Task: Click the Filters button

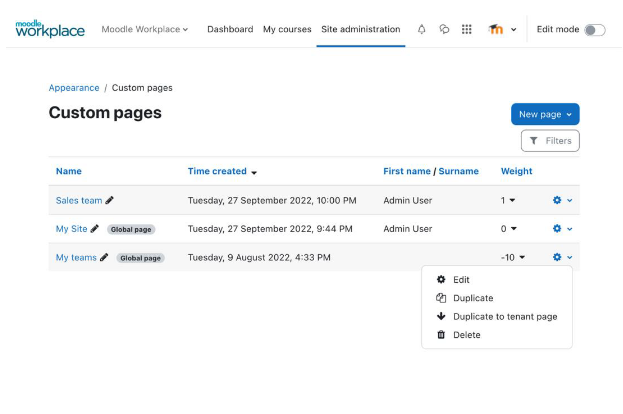Action: click(550, 141)
